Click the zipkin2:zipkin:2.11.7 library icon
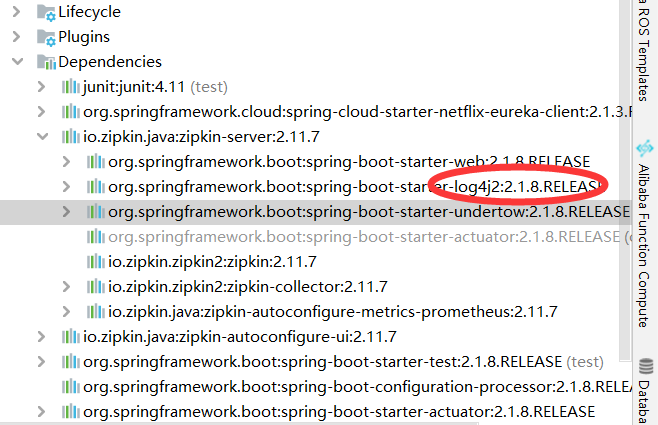The height and width of the screenshot is (425, 658). point(96,262)
